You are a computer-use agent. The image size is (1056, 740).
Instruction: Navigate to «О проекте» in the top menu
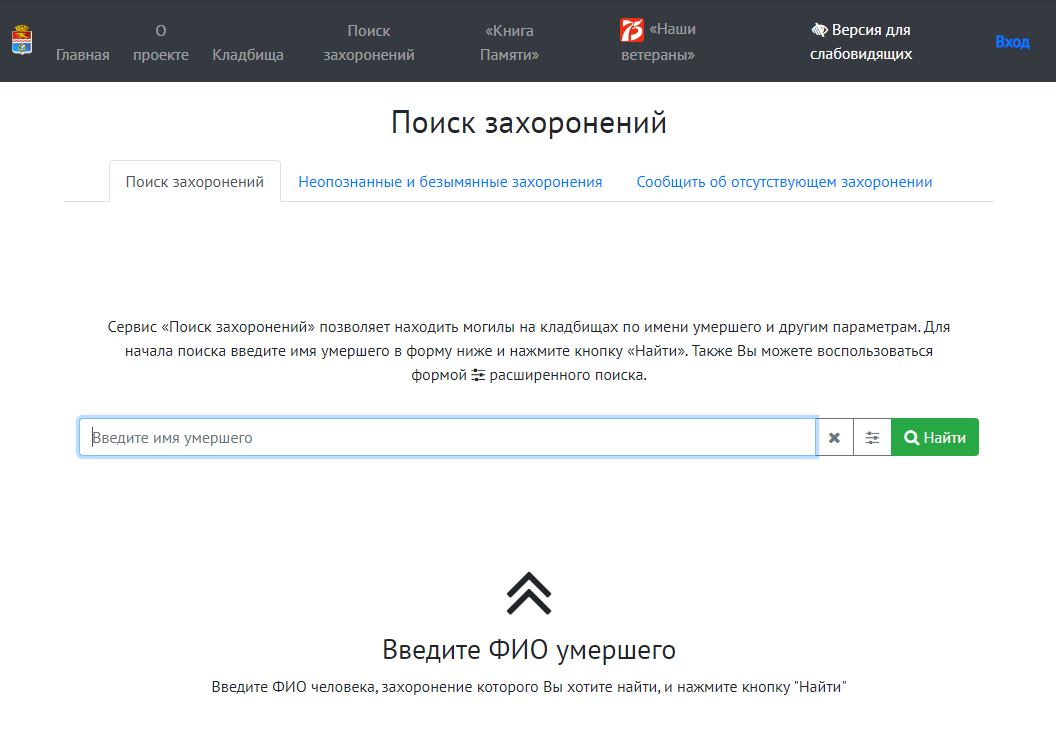tap(160, 42)
